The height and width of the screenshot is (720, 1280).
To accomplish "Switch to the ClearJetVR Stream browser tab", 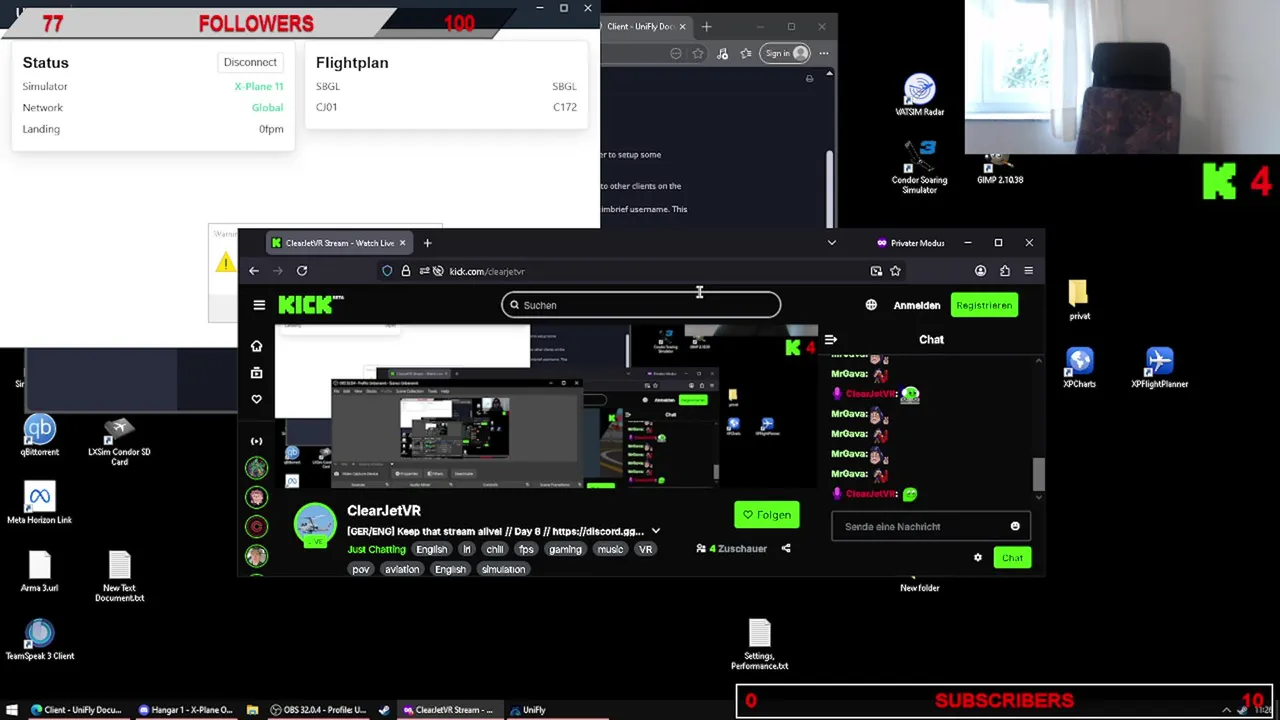I will [339, 243].
